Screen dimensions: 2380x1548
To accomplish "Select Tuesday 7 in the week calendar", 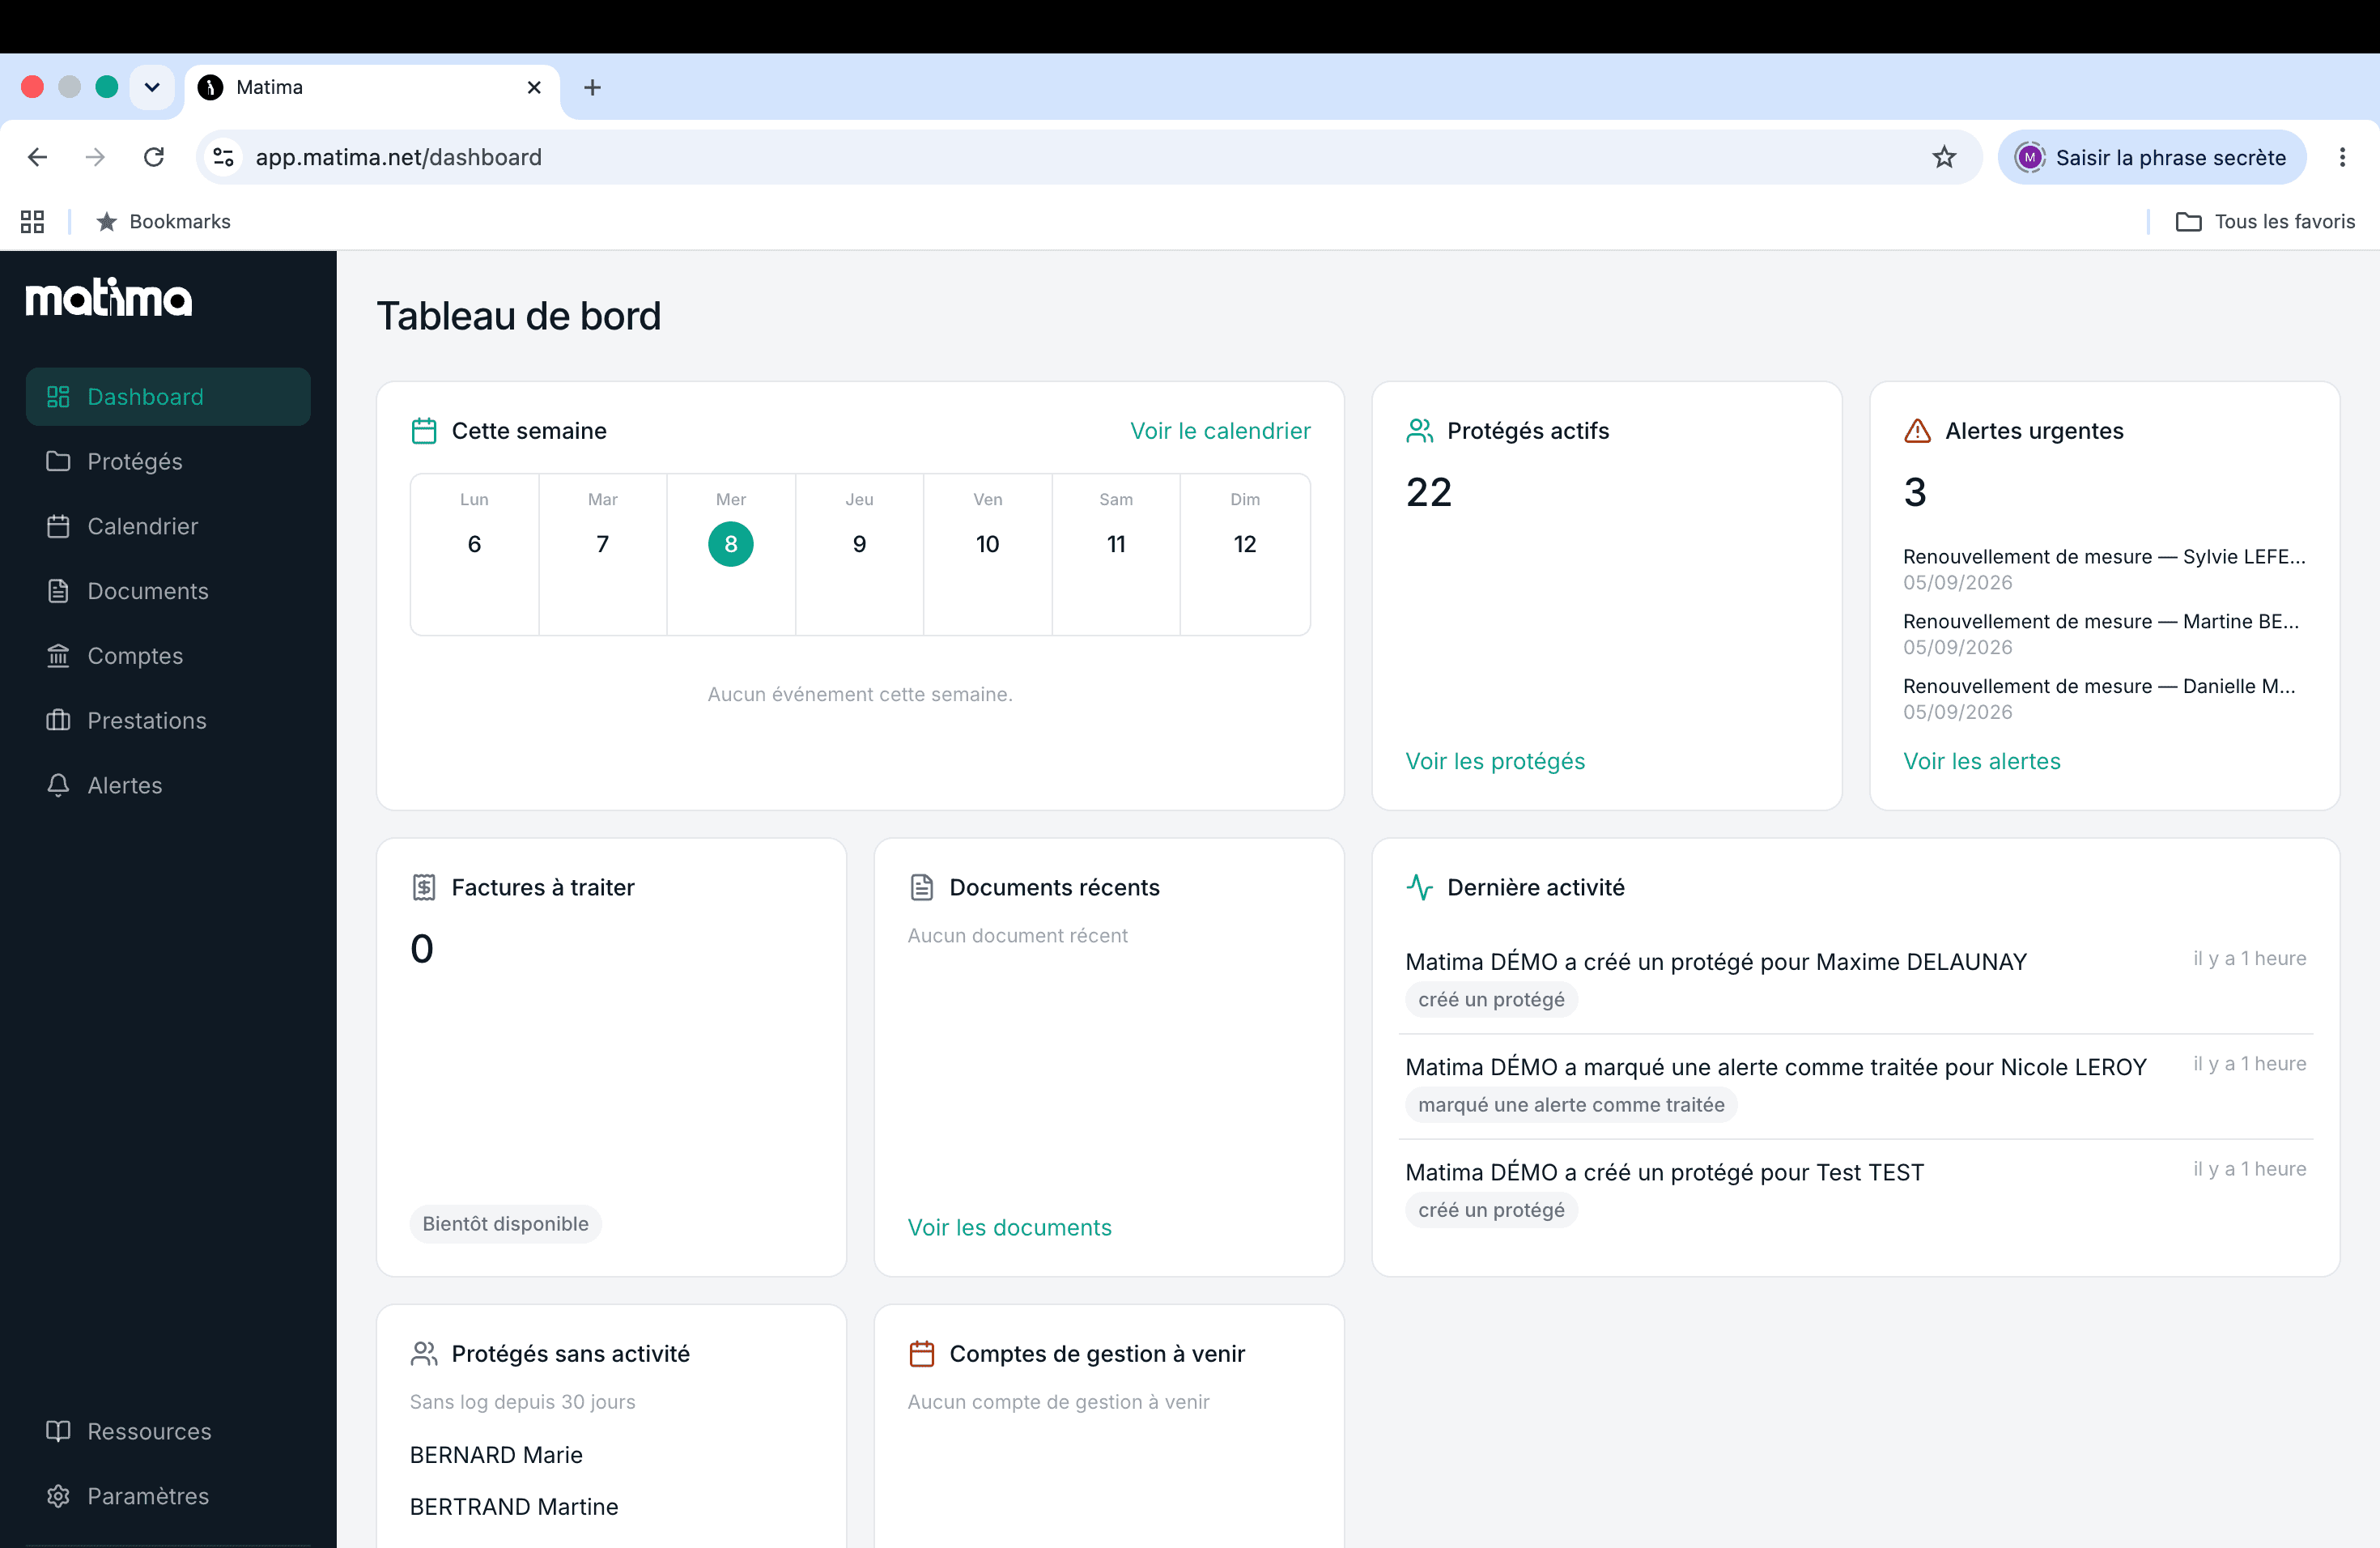I will [x=603, y=554].
